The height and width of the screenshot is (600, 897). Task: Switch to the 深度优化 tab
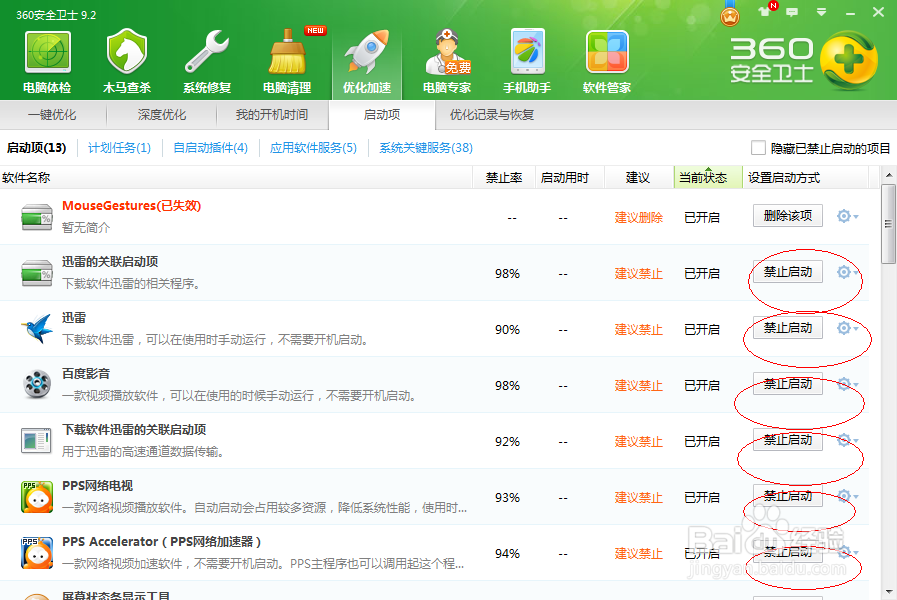coord(162,115)
